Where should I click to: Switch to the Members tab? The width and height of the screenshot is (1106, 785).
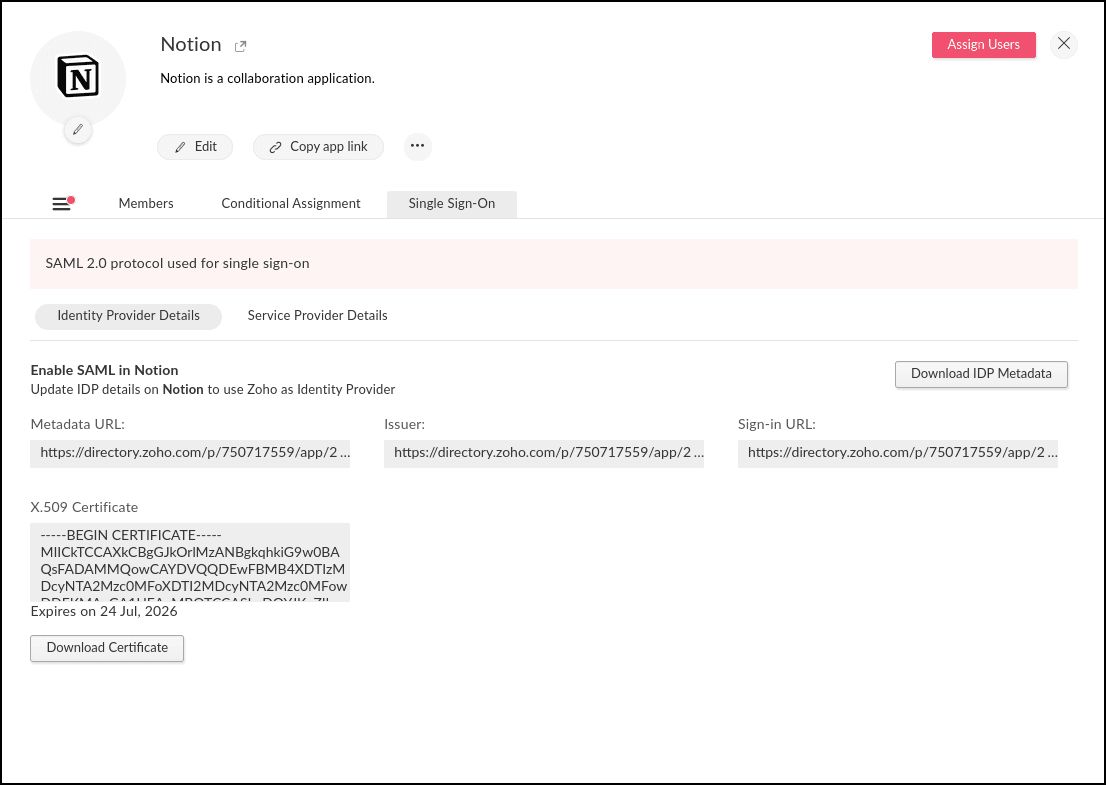pos(146,204)
